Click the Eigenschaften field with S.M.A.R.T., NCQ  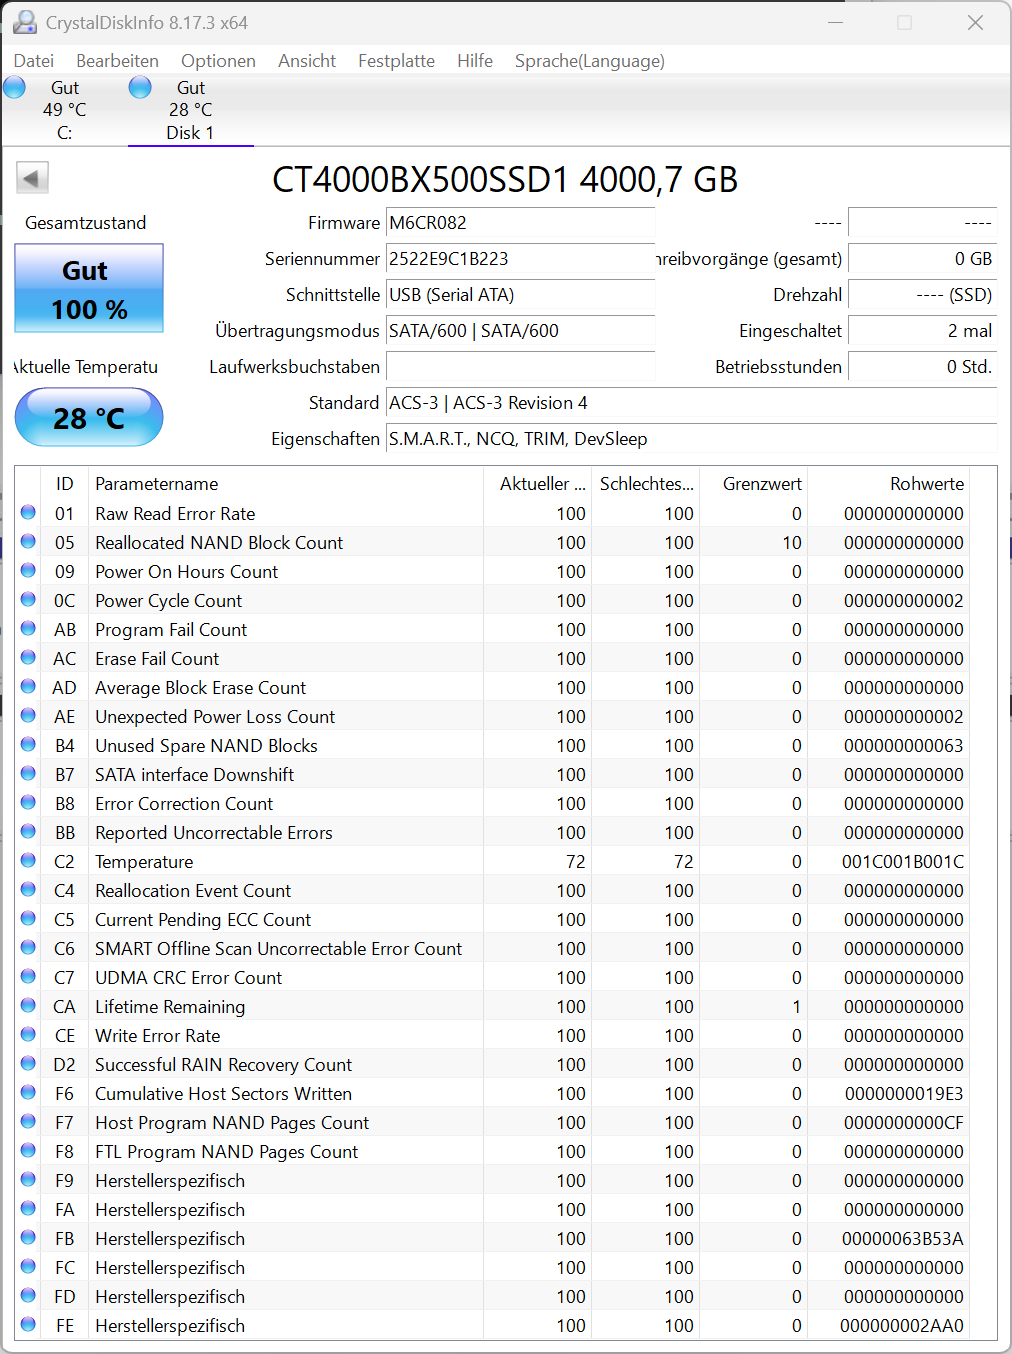point(691,439)
